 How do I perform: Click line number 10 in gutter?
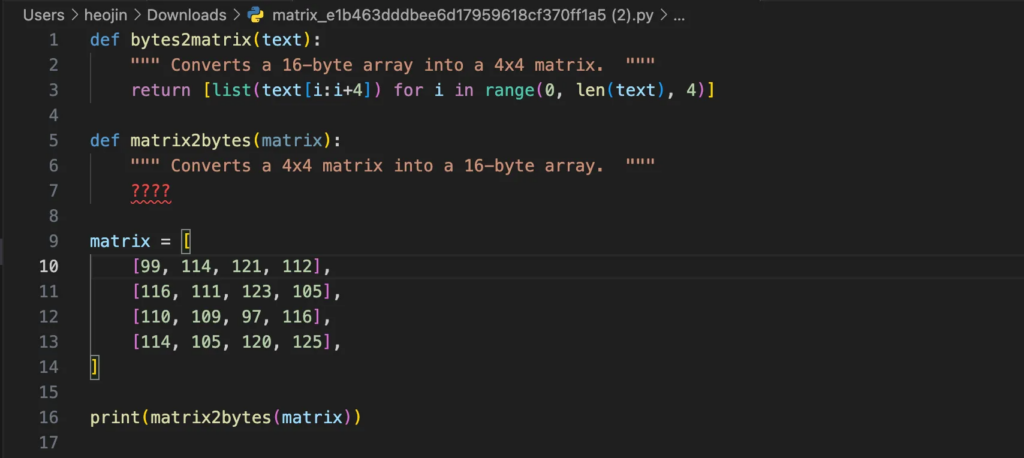pos(49,266)
